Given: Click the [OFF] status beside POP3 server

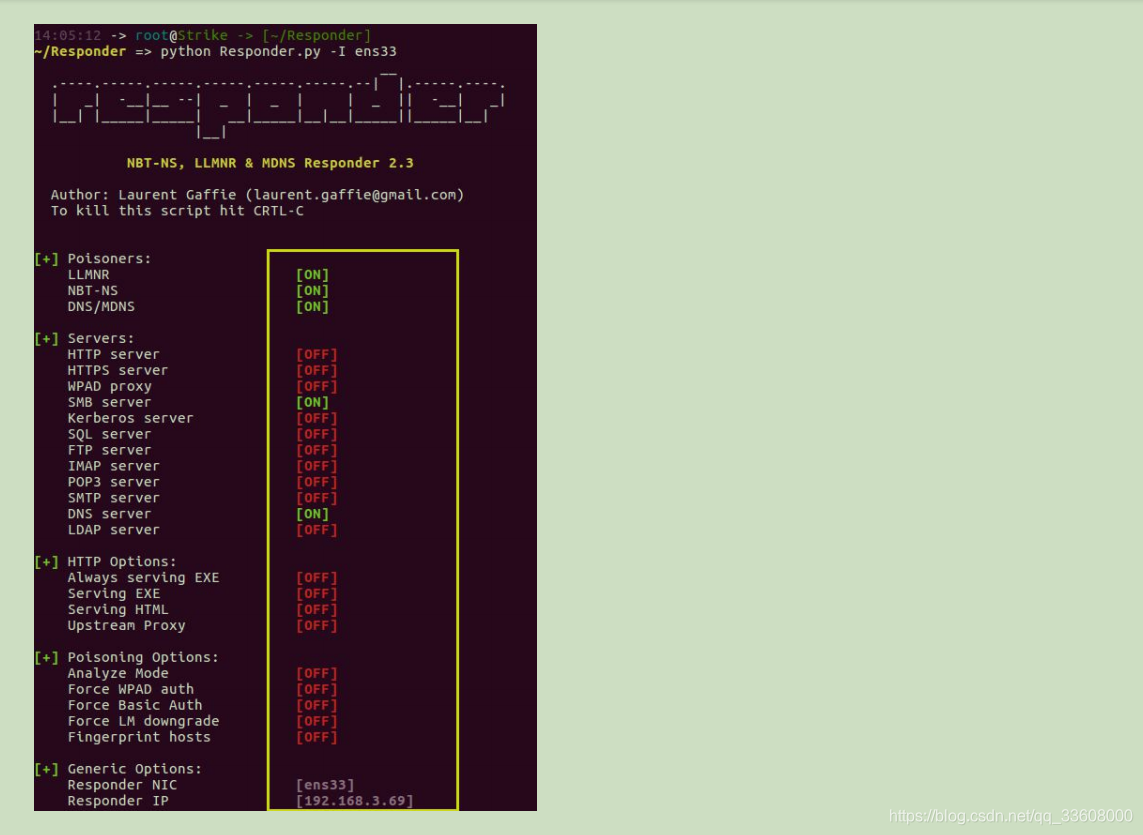Looking at the screenshot, I should click(316, 482).
